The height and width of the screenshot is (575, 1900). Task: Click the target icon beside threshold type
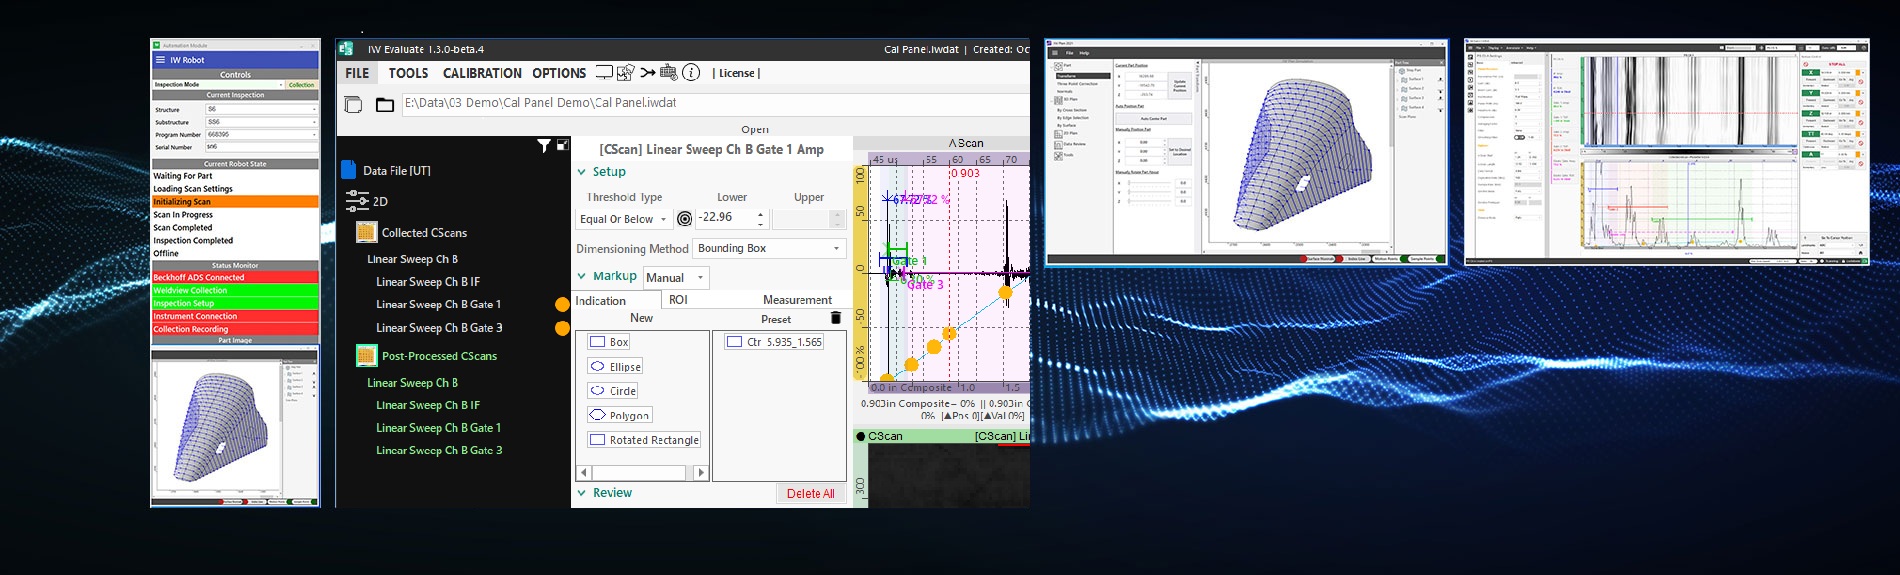click(685, 219)
